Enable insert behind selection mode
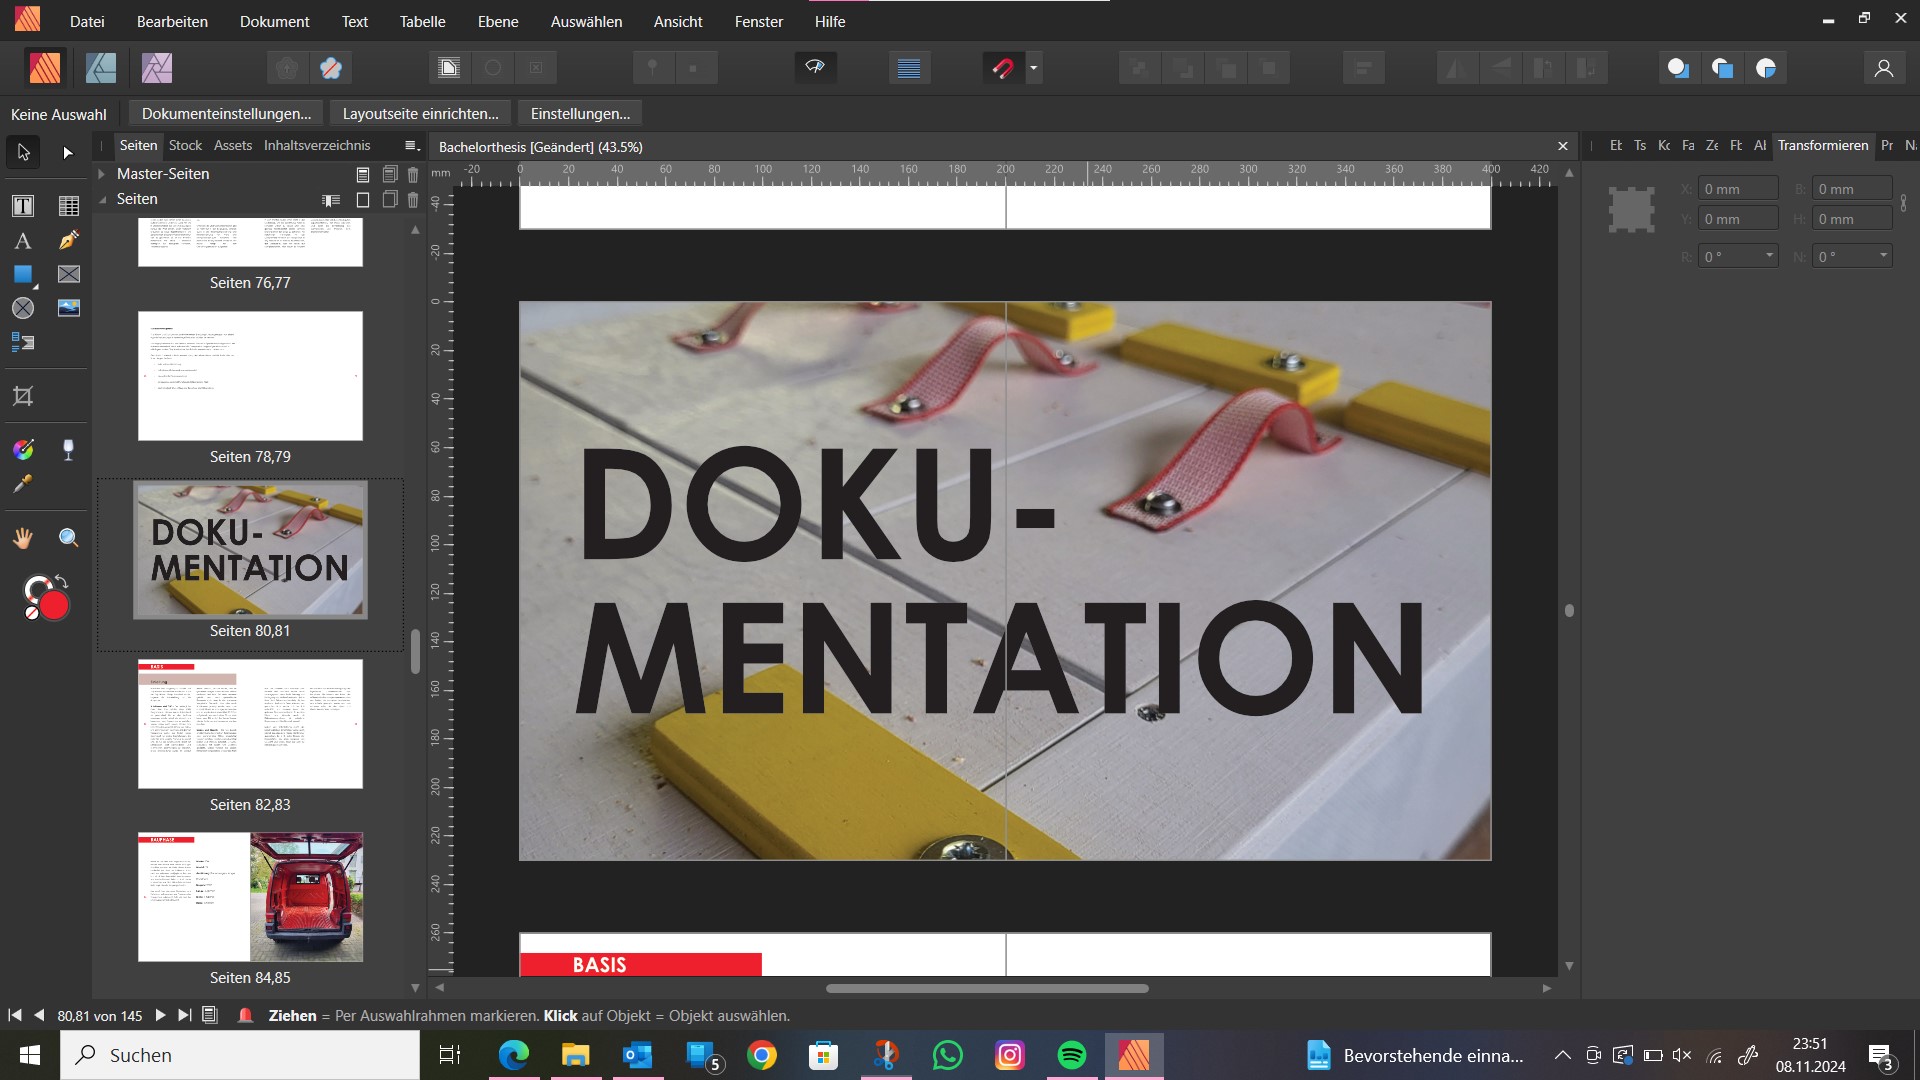This screenshot has width=1920, height=1080. tap(1678, 68)
